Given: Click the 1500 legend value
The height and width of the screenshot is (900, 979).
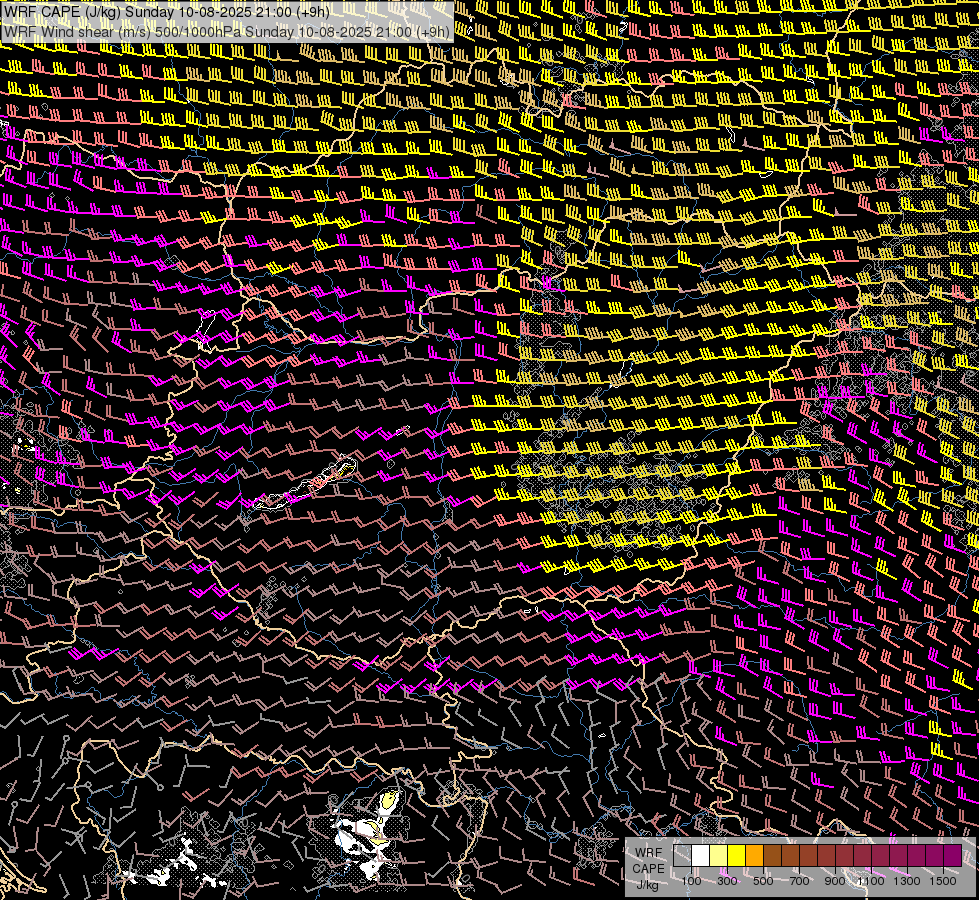Looking at the screenshot, I should click(943, 881).
